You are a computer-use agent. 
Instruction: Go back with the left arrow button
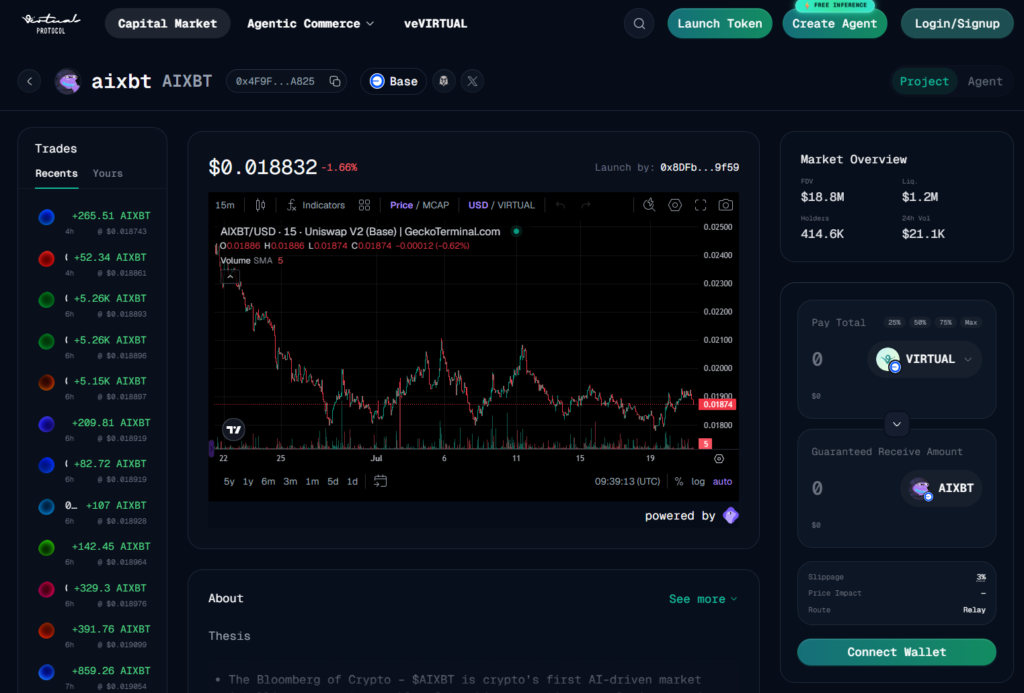click(x=29, y=81)
